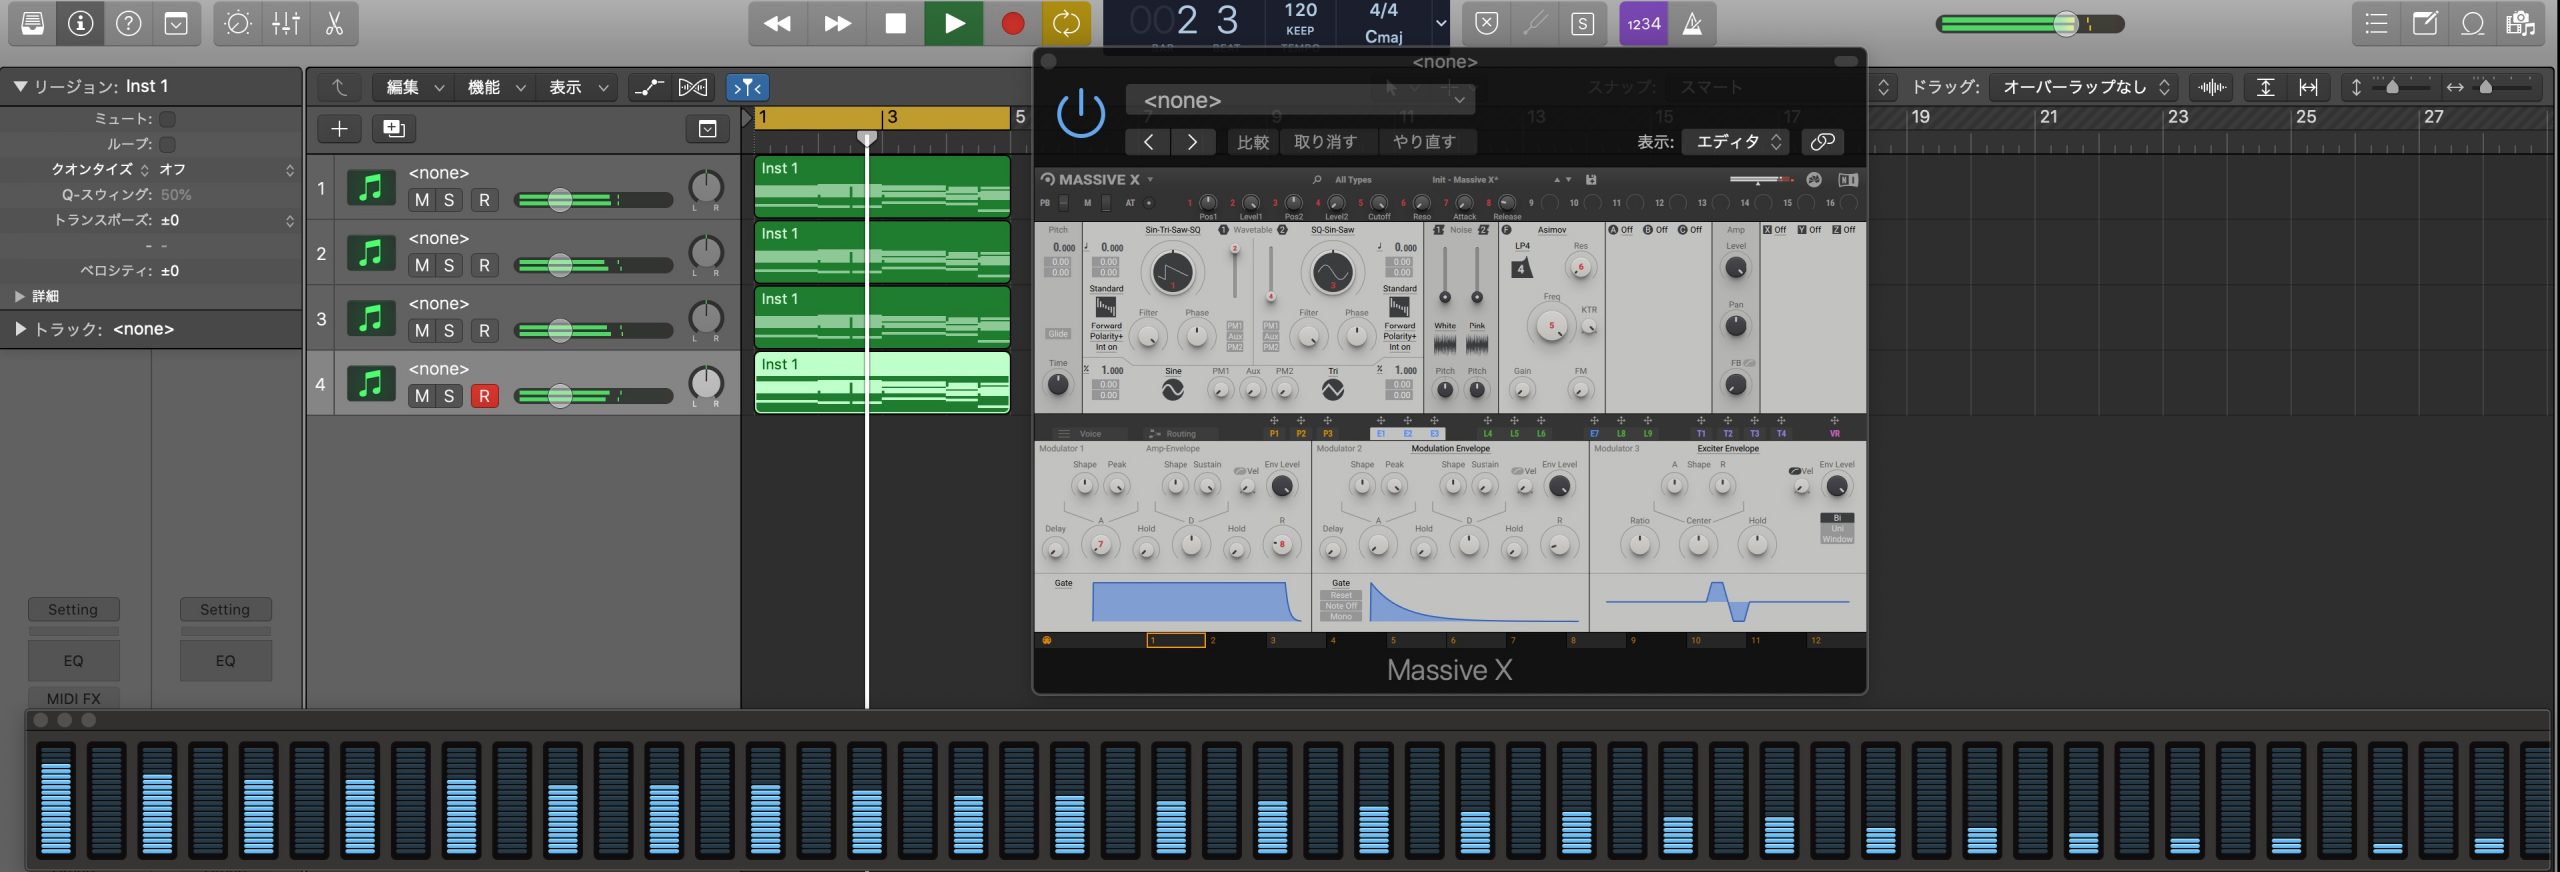Click the plugin link chain icon
The image size is (2560, 872).
point(1822,142)
